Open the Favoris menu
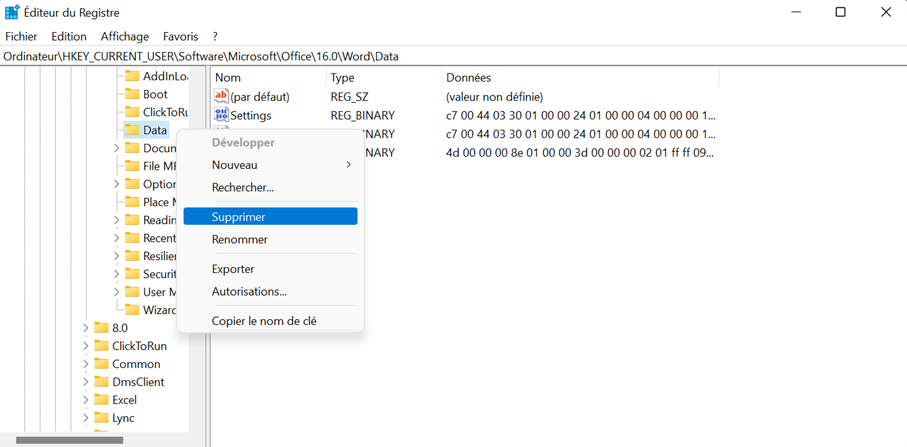 tap(180, 36)
